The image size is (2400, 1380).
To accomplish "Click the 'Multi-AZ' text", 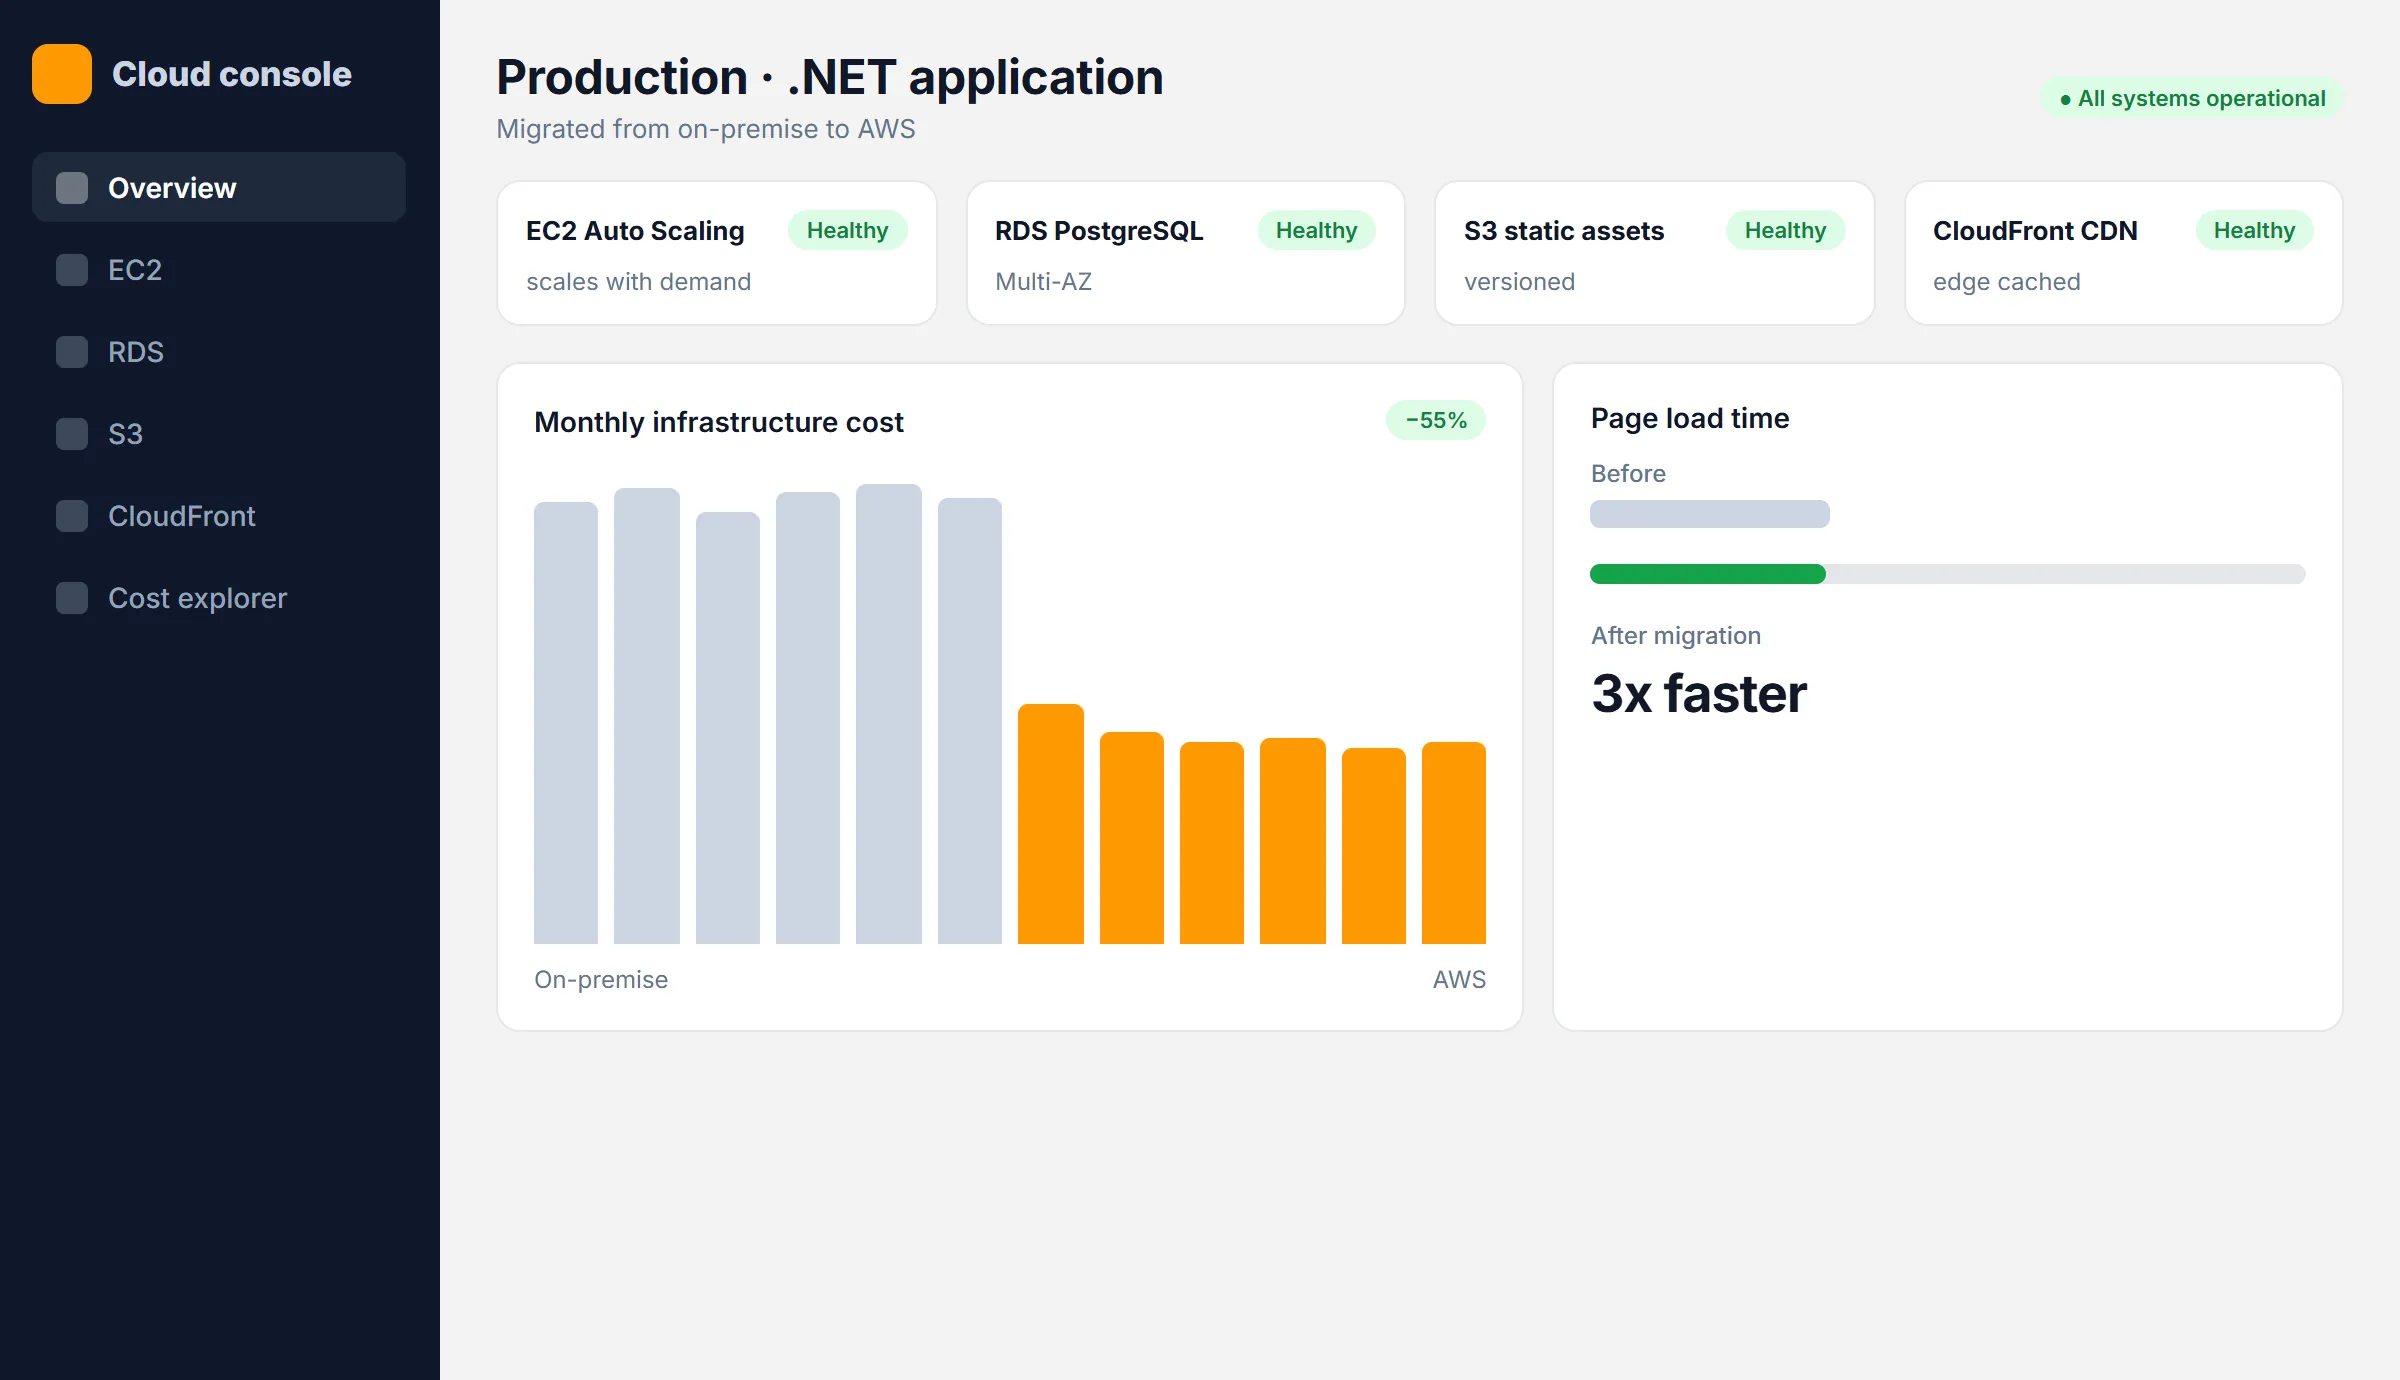I will point(1044,282).
